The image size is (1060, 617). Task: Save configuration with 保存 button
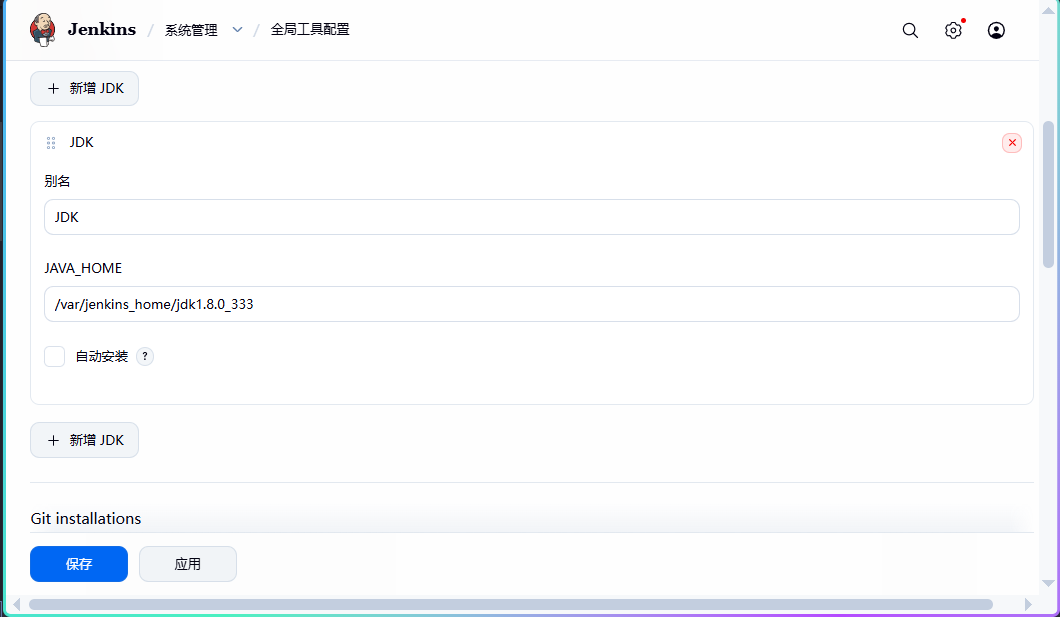[79, 564]
